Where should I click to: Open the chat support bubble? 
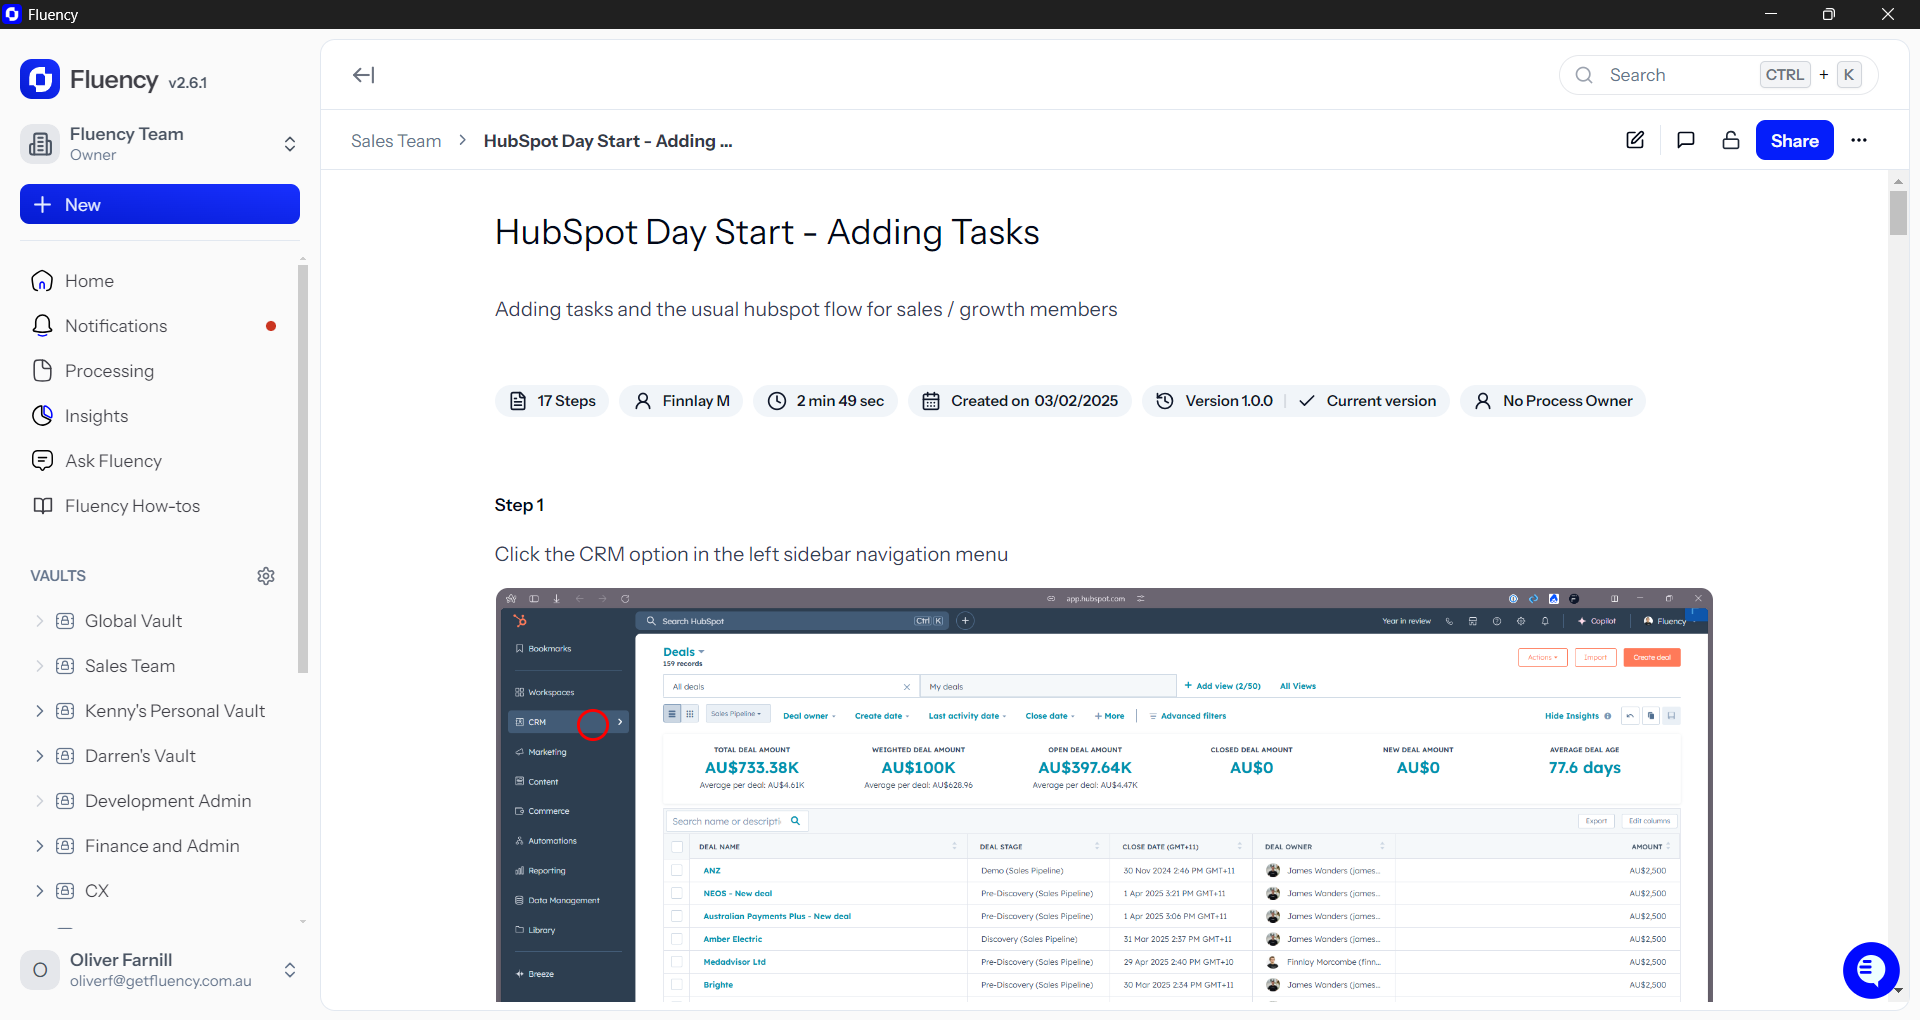point(1871,970)
